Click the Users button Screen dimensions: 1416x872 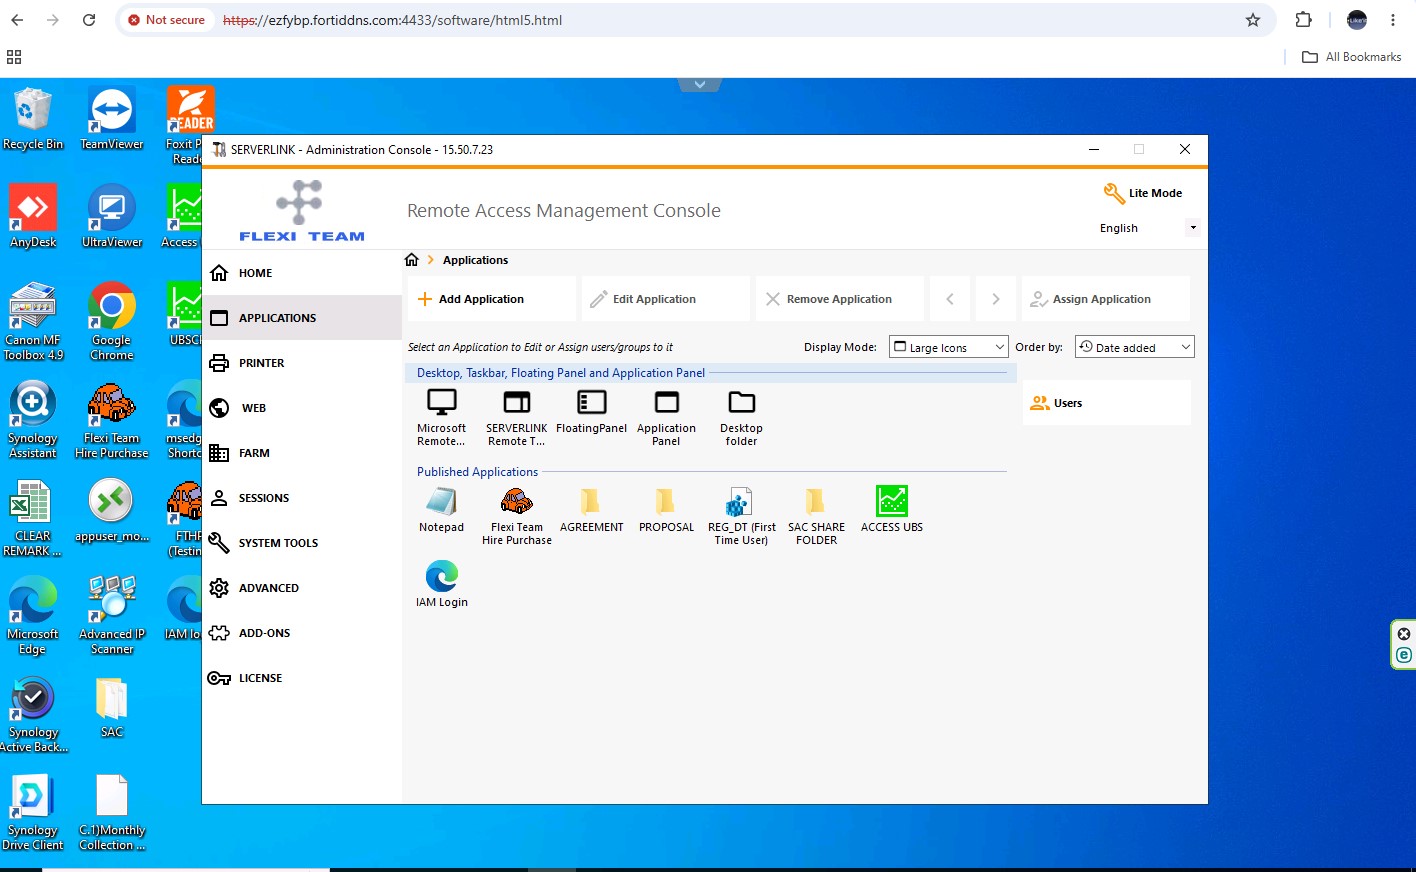point(1106,403)
